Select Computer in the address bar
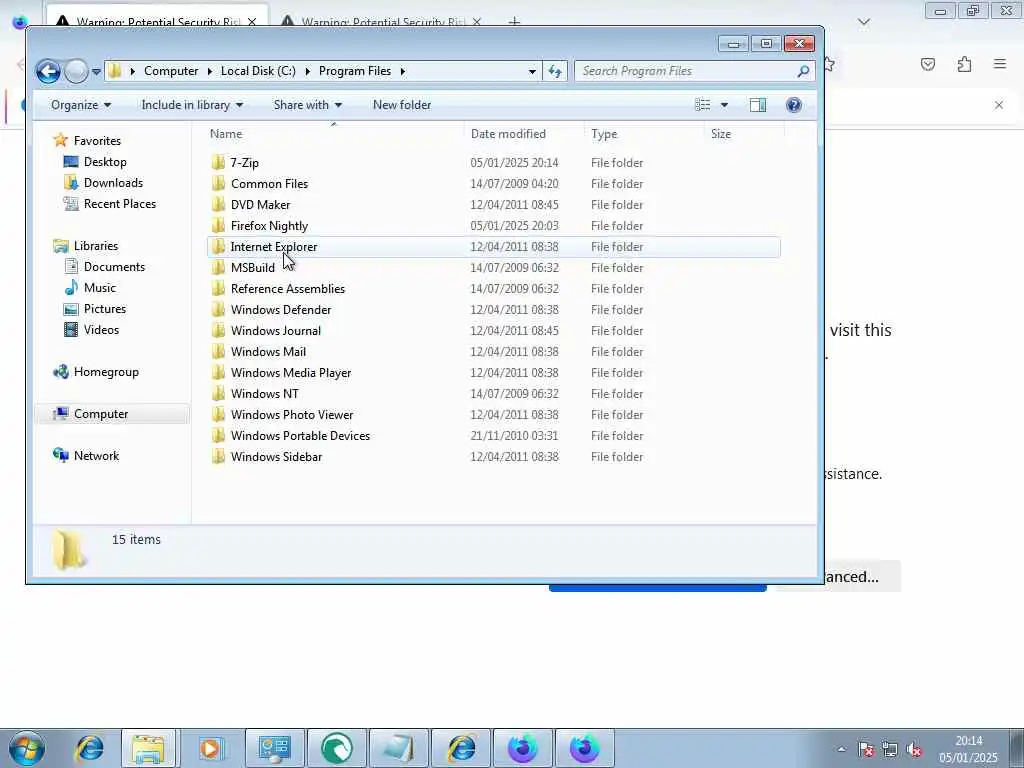 [170, 71]
